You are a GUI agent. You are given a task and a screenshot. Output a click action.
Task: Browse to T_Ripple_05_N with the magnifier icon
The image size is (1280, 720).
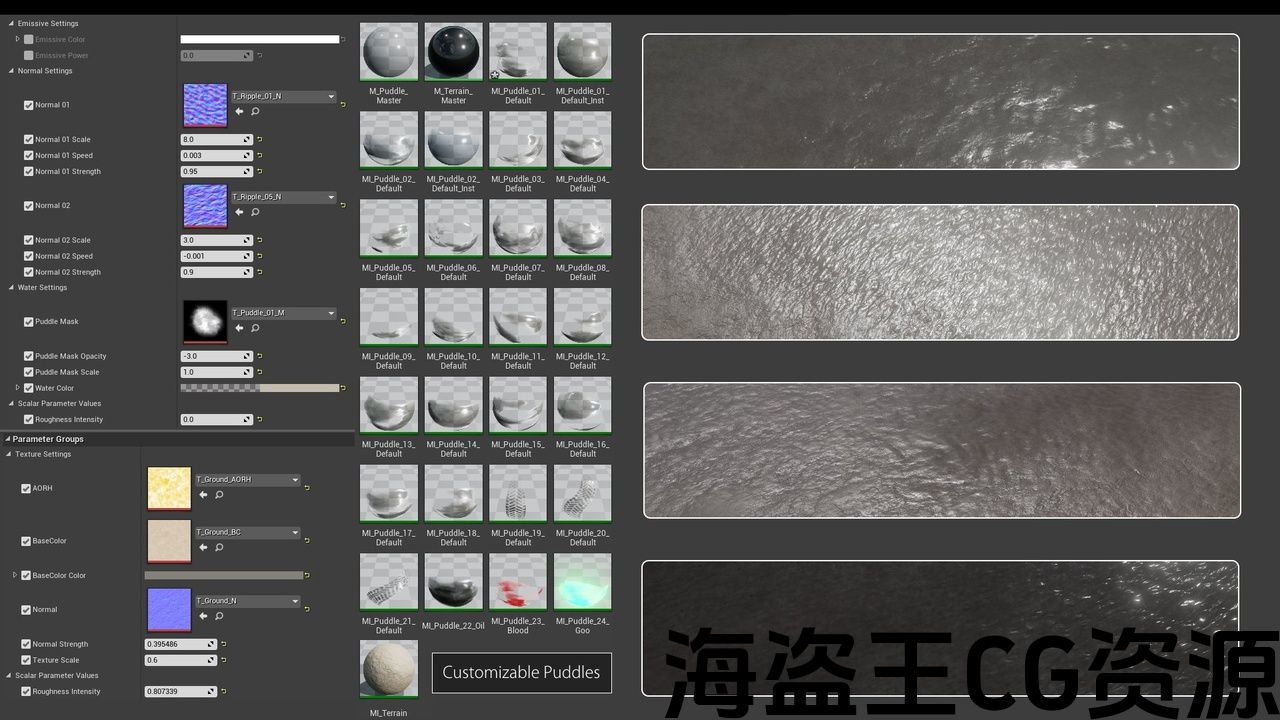pyautogui.click(x=255, y=212)
